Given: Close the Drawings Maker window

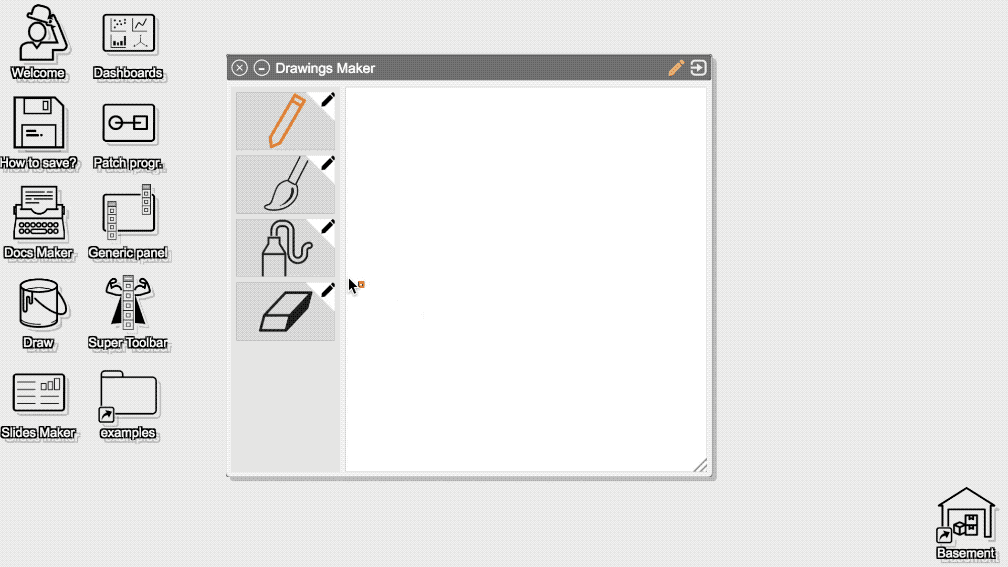Looking at the screenshot, I should pyautogui.click(x=239, y=68).
